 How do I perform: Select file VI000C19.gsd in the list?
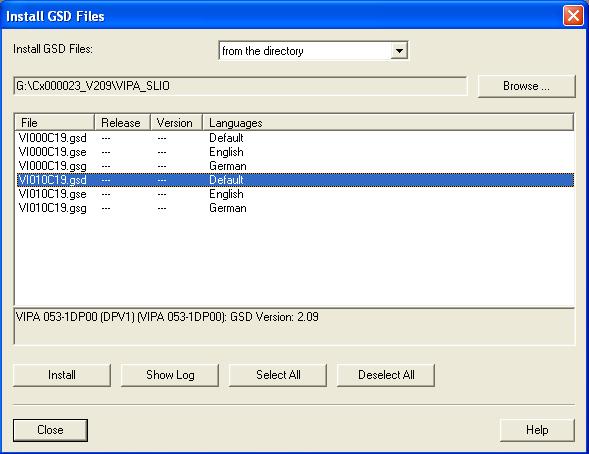click(53, 138)
